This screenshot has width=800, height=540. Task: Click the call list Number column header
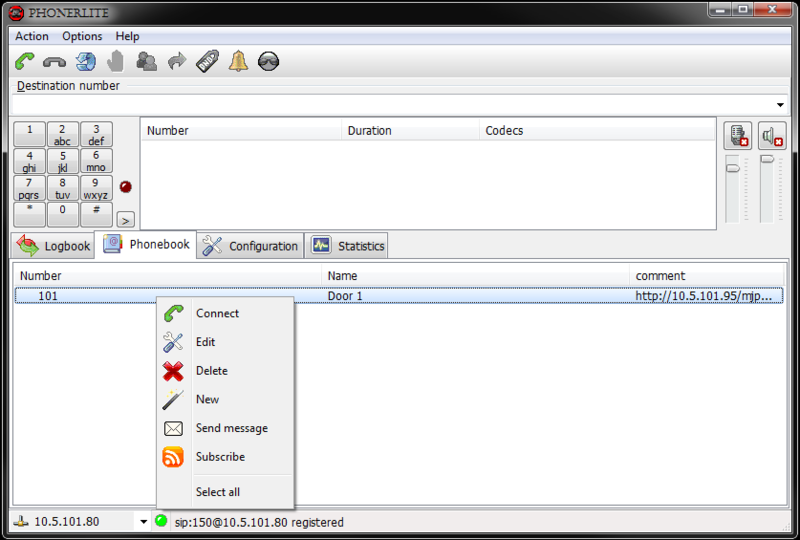point(241,131)
